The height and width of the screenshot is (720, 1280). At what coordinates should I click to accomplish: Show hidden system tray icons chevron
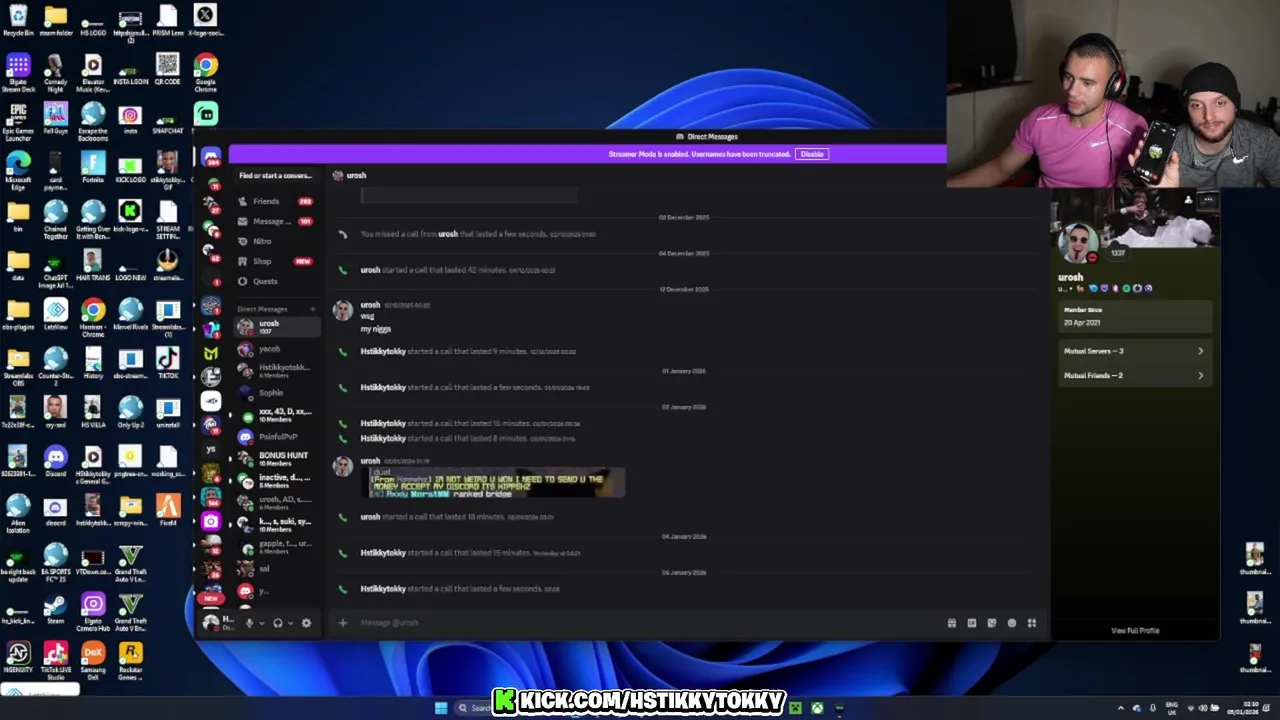[1120, 708]
